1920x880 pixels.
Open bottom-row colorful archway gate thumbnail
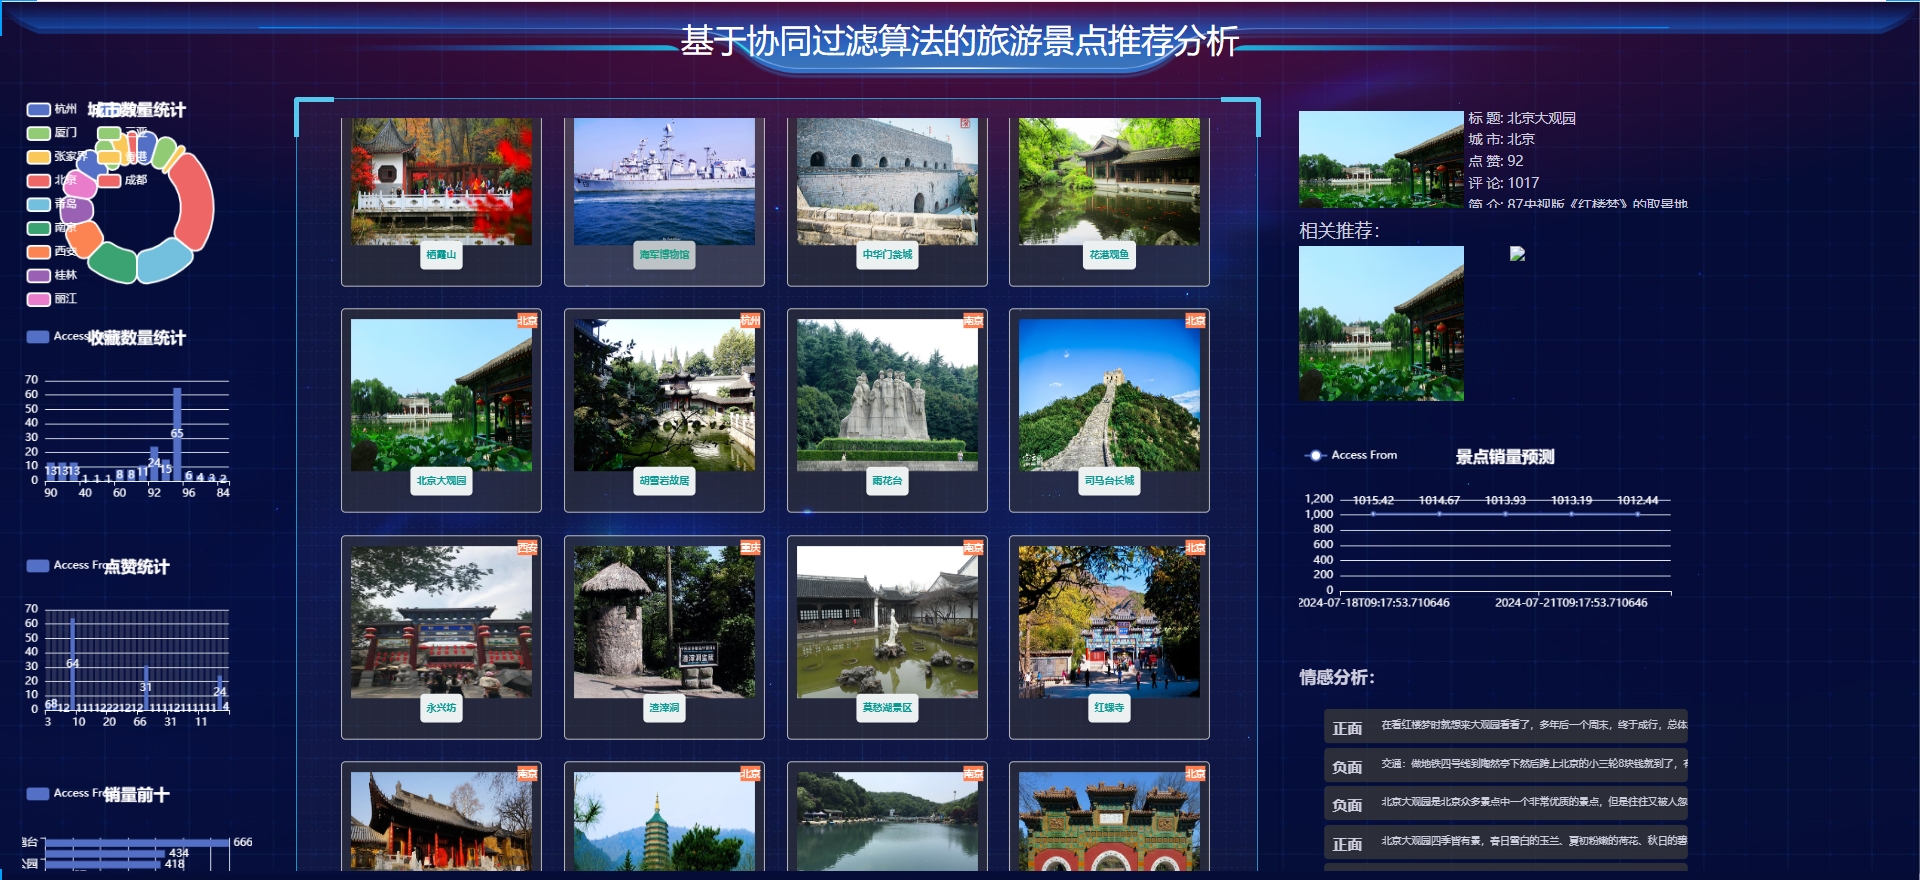tap(1109, 821)
